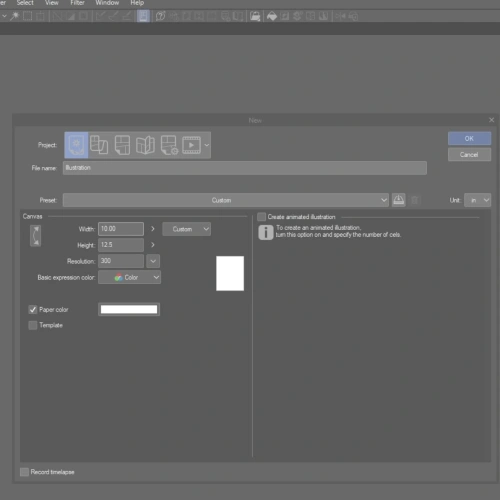Select the Animation project type icon
The width and height of the screenshot is (500, 500).
[x=191, y=145]
